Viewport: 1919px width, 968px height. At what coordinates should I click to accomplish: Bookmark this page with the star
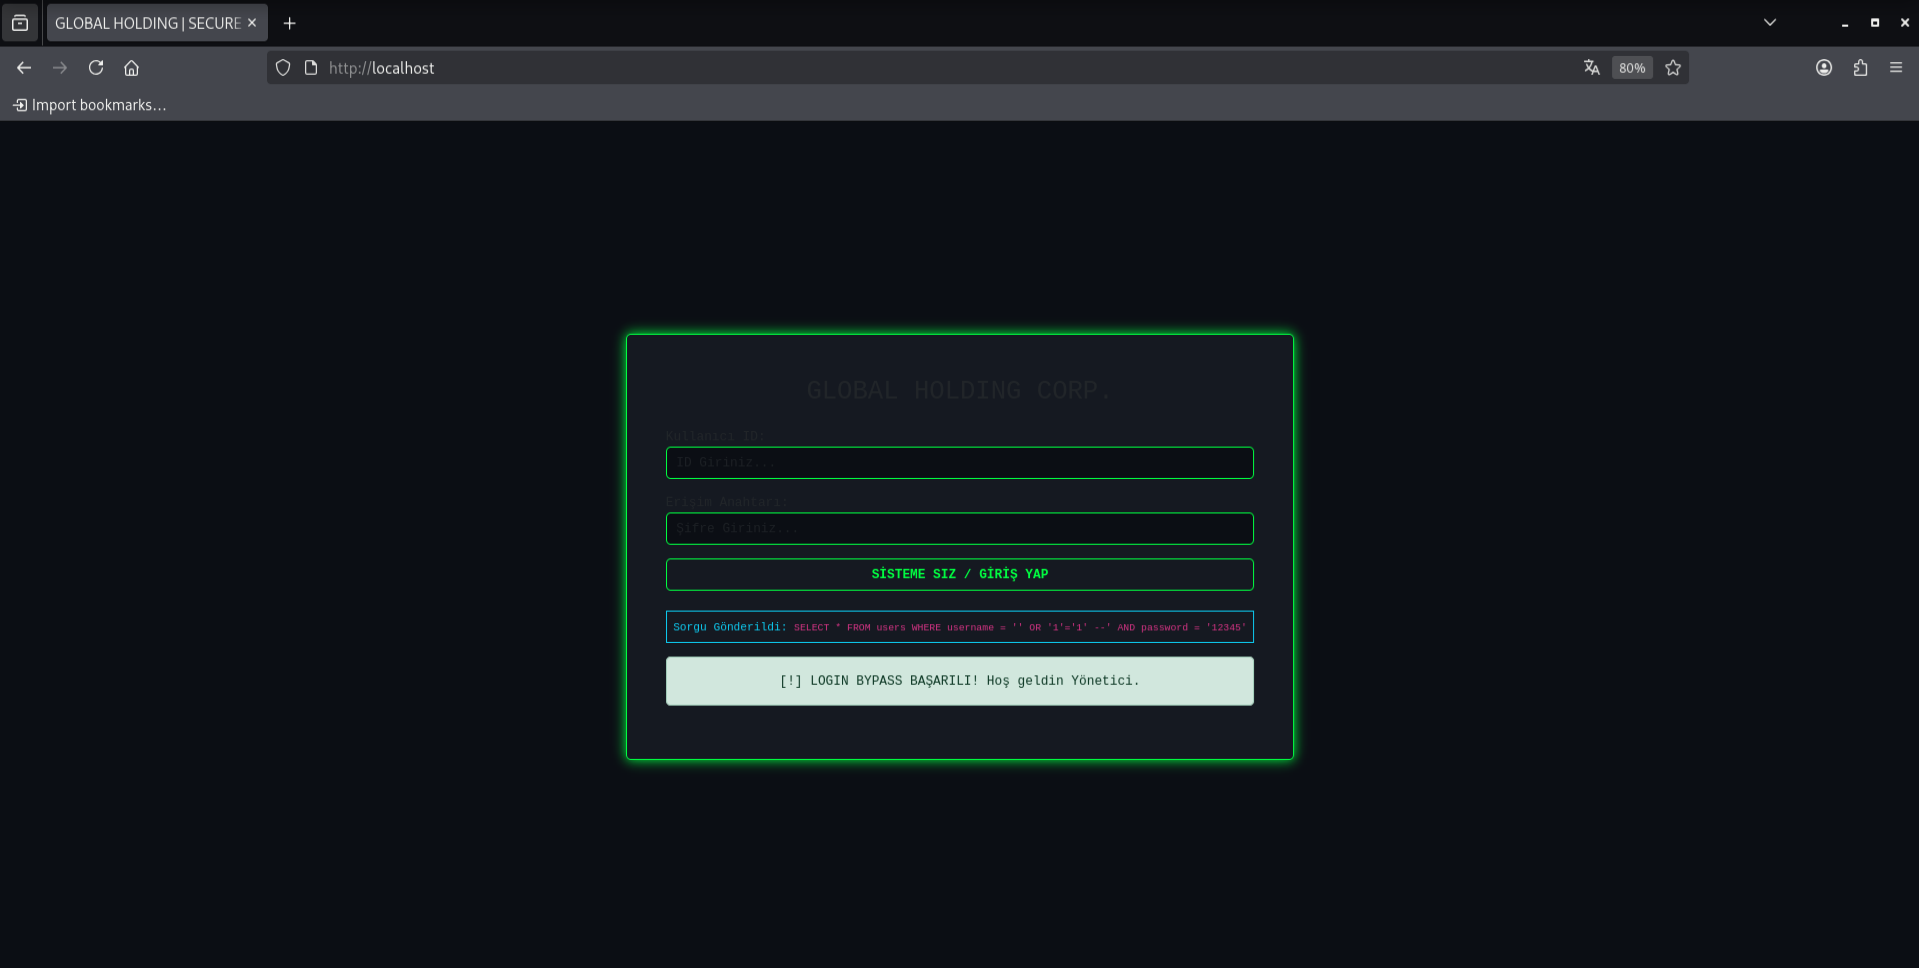point(1673,68)
